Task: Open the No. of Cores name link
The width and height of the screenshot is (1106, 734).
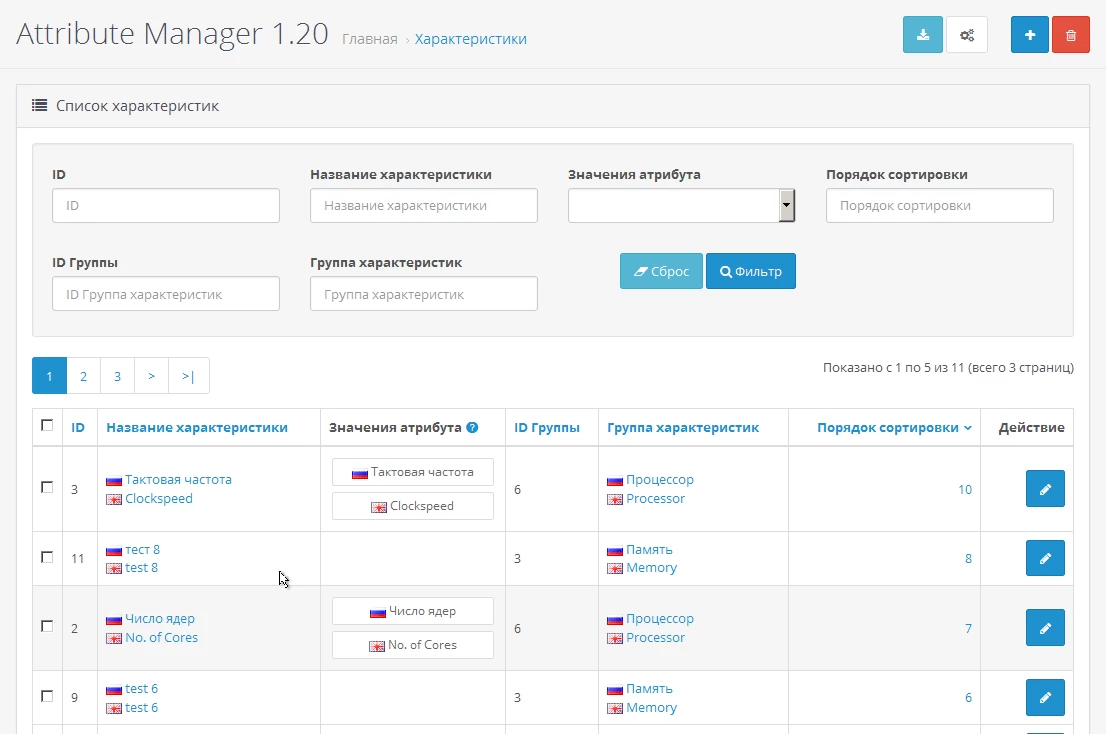Action: click(x=162, y=637)
